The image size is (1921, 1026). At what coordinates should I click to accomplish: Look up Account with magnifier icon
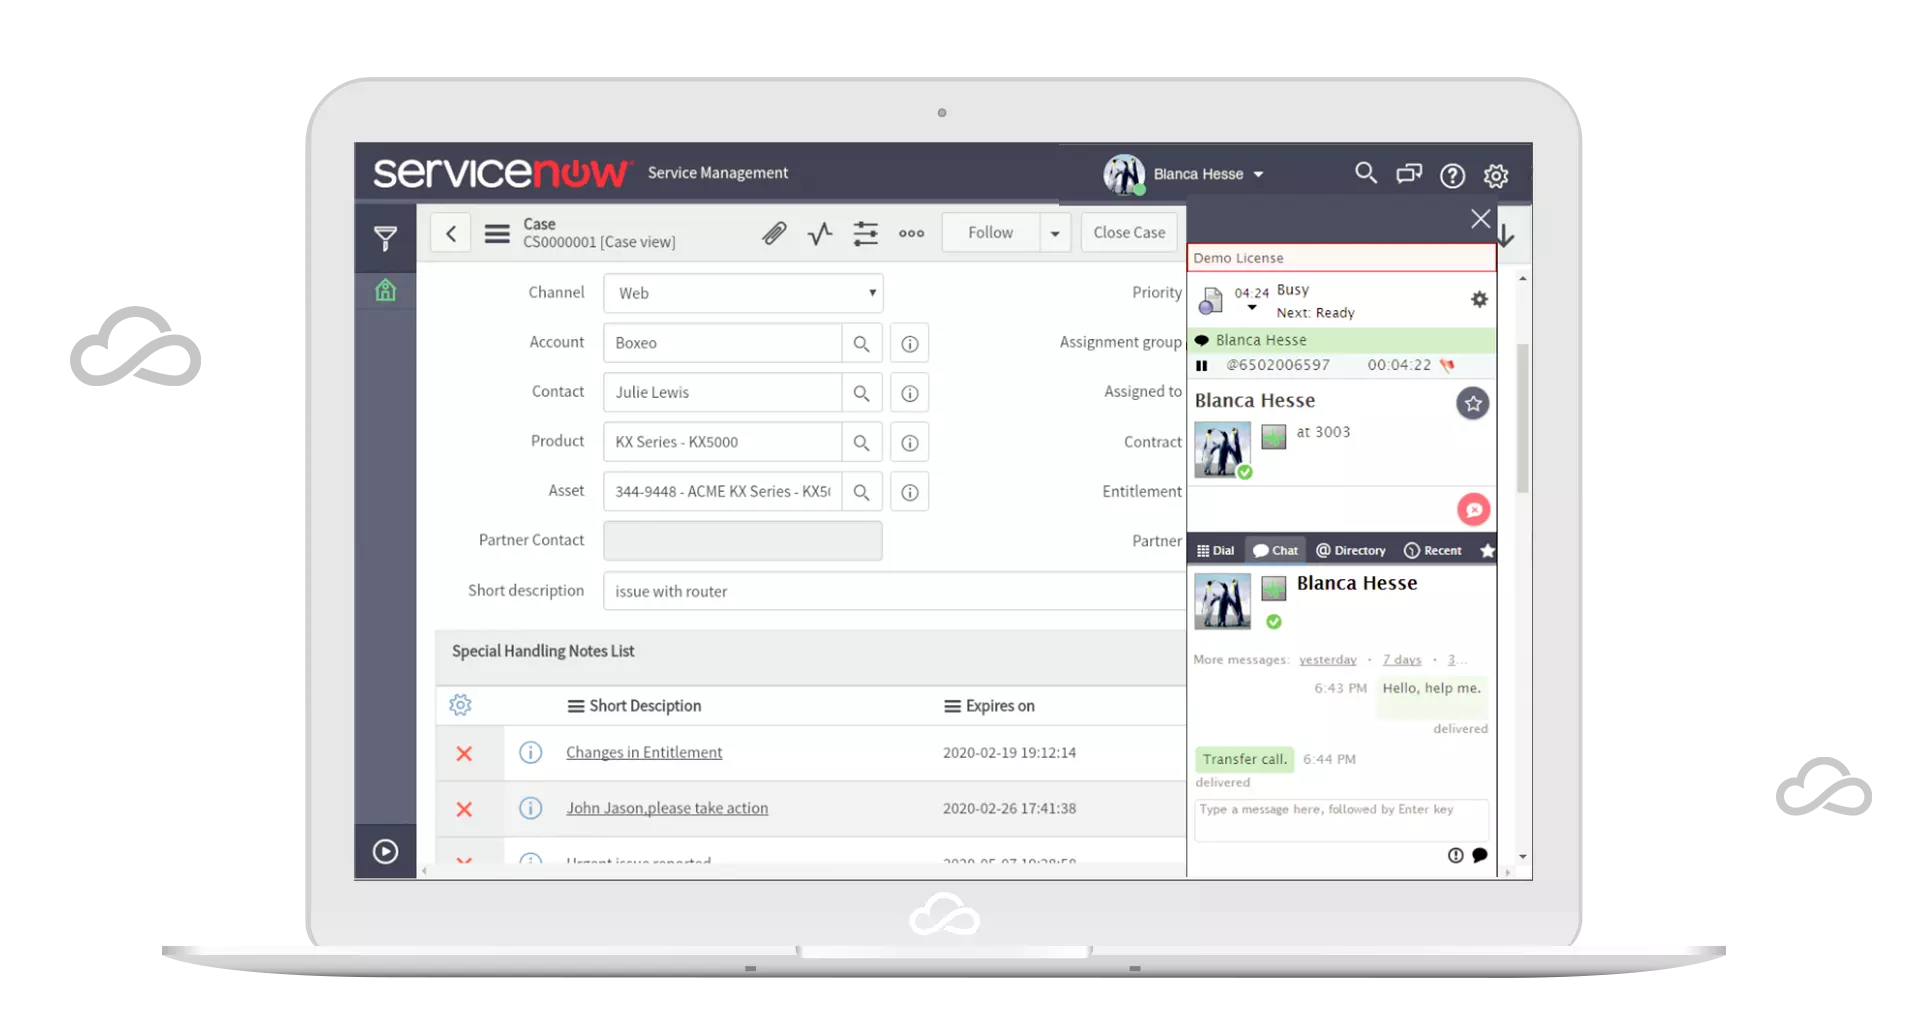861,343
